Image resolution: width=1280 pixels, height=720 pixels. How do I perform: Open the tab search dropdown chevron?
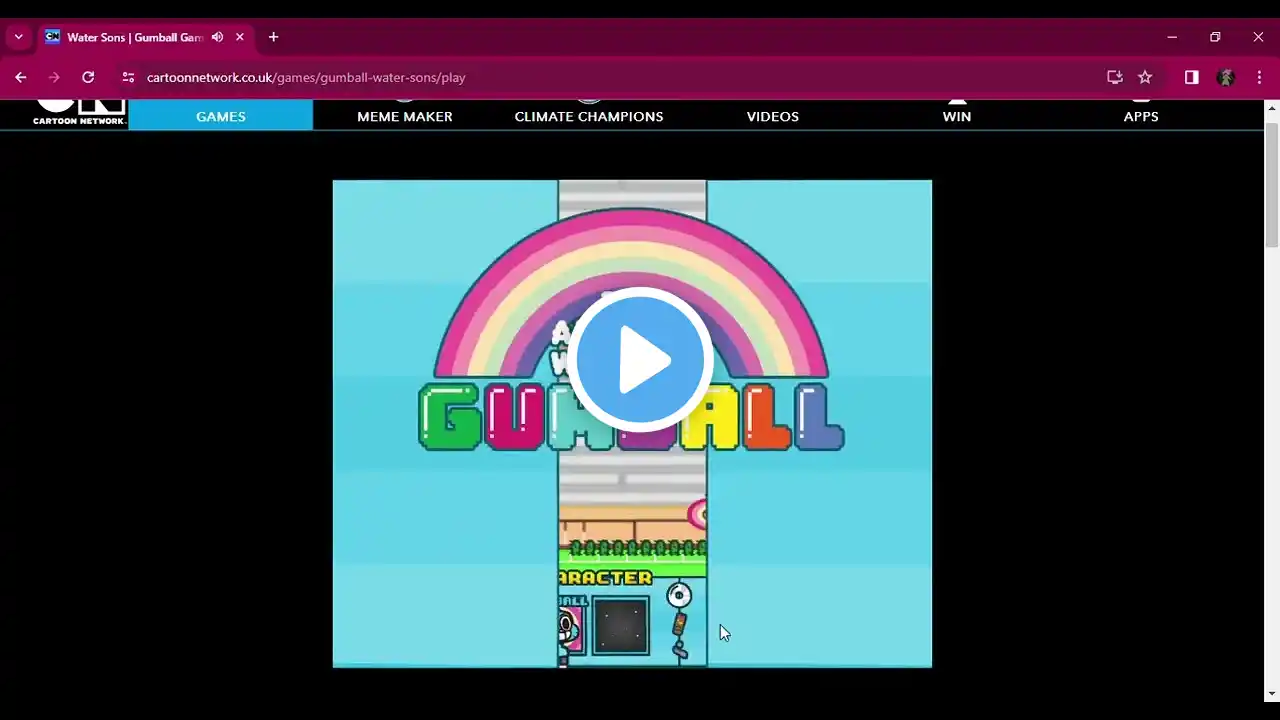tap(18, 37)
